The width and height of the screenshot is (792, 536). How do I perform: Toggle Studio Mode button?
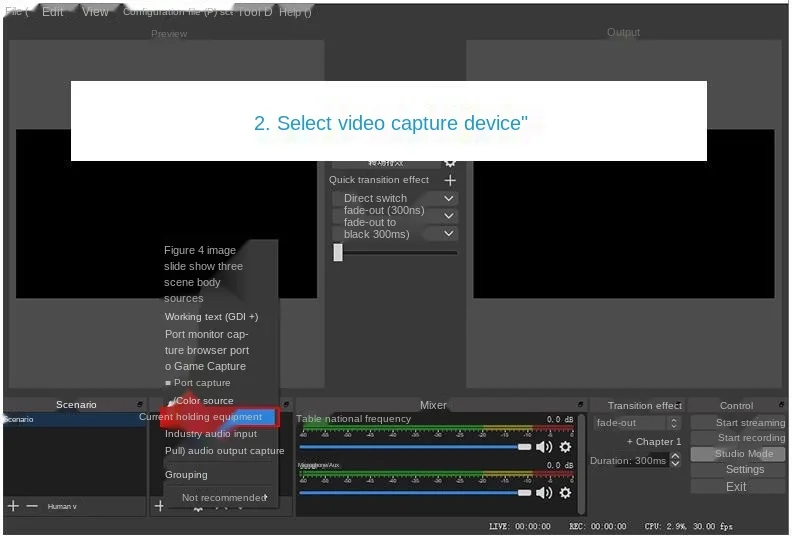(738, 454)
